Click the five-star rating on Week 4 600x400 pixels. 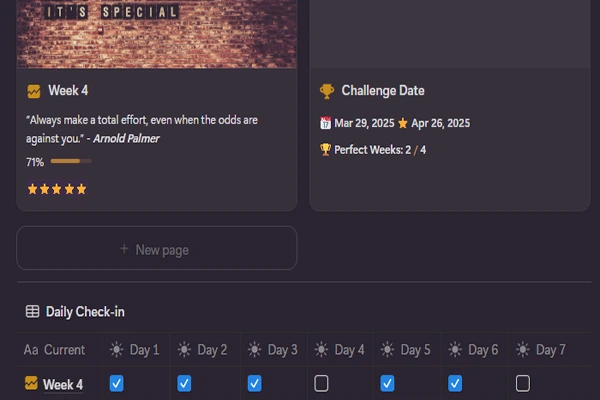[x=57, y=188]
